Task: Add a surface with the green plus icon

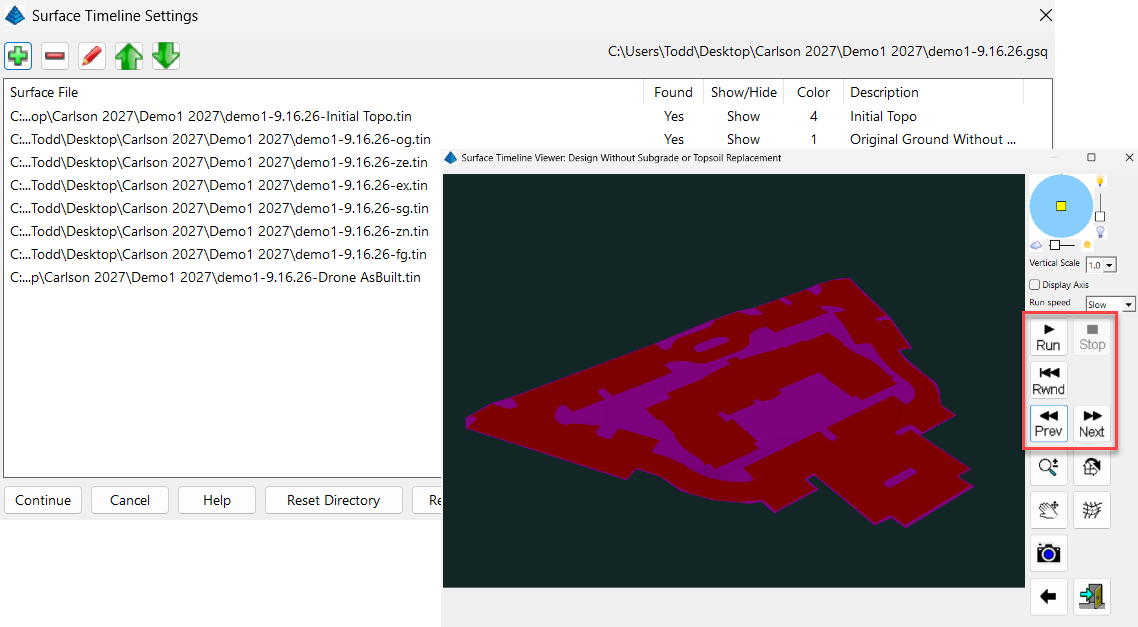Action: tap(18, 56)
